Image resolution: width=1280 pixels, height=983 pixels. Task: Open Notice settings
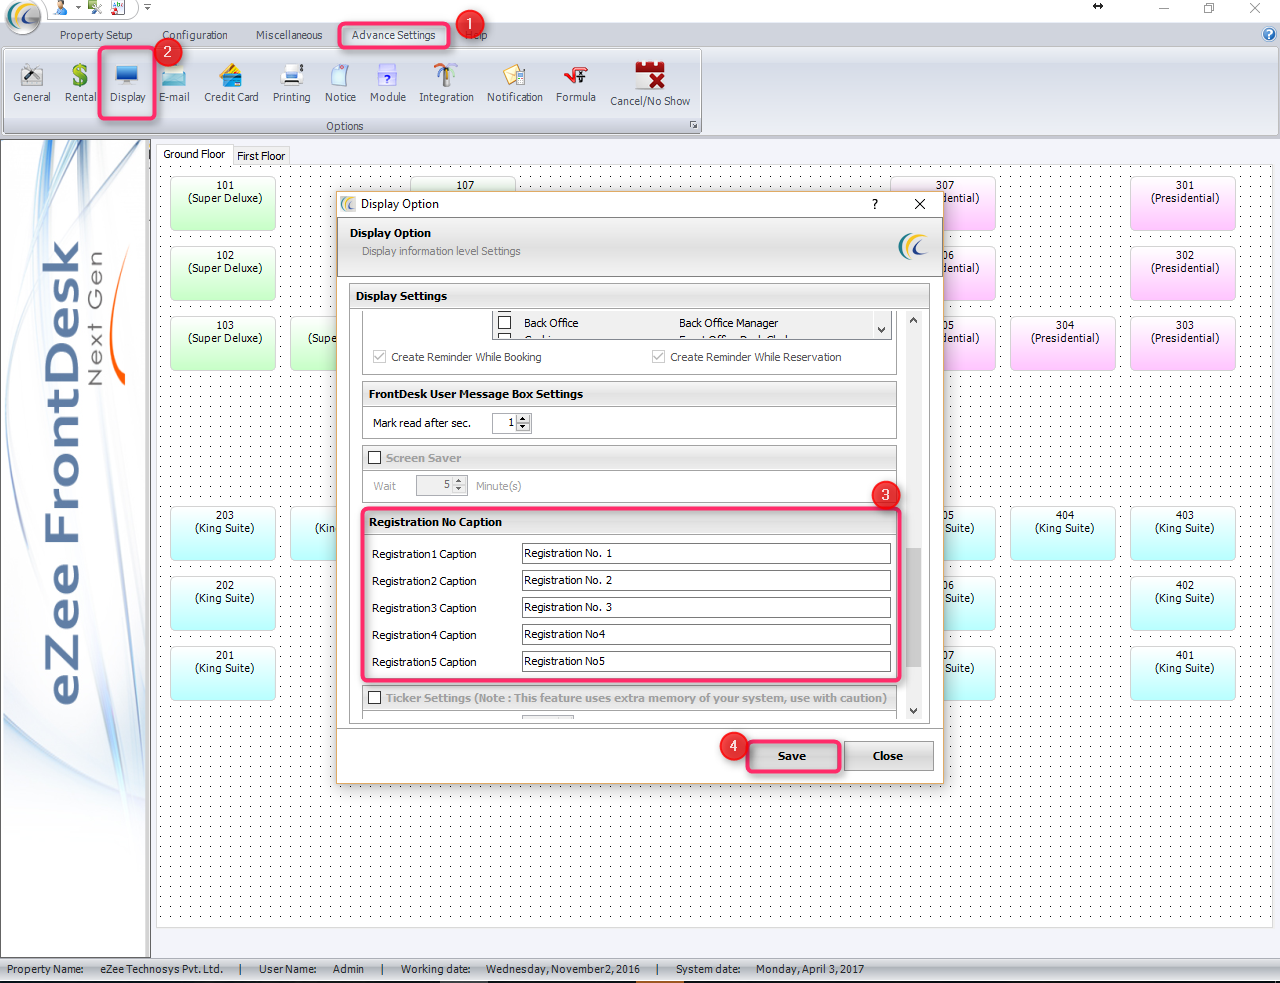[340, 83]
